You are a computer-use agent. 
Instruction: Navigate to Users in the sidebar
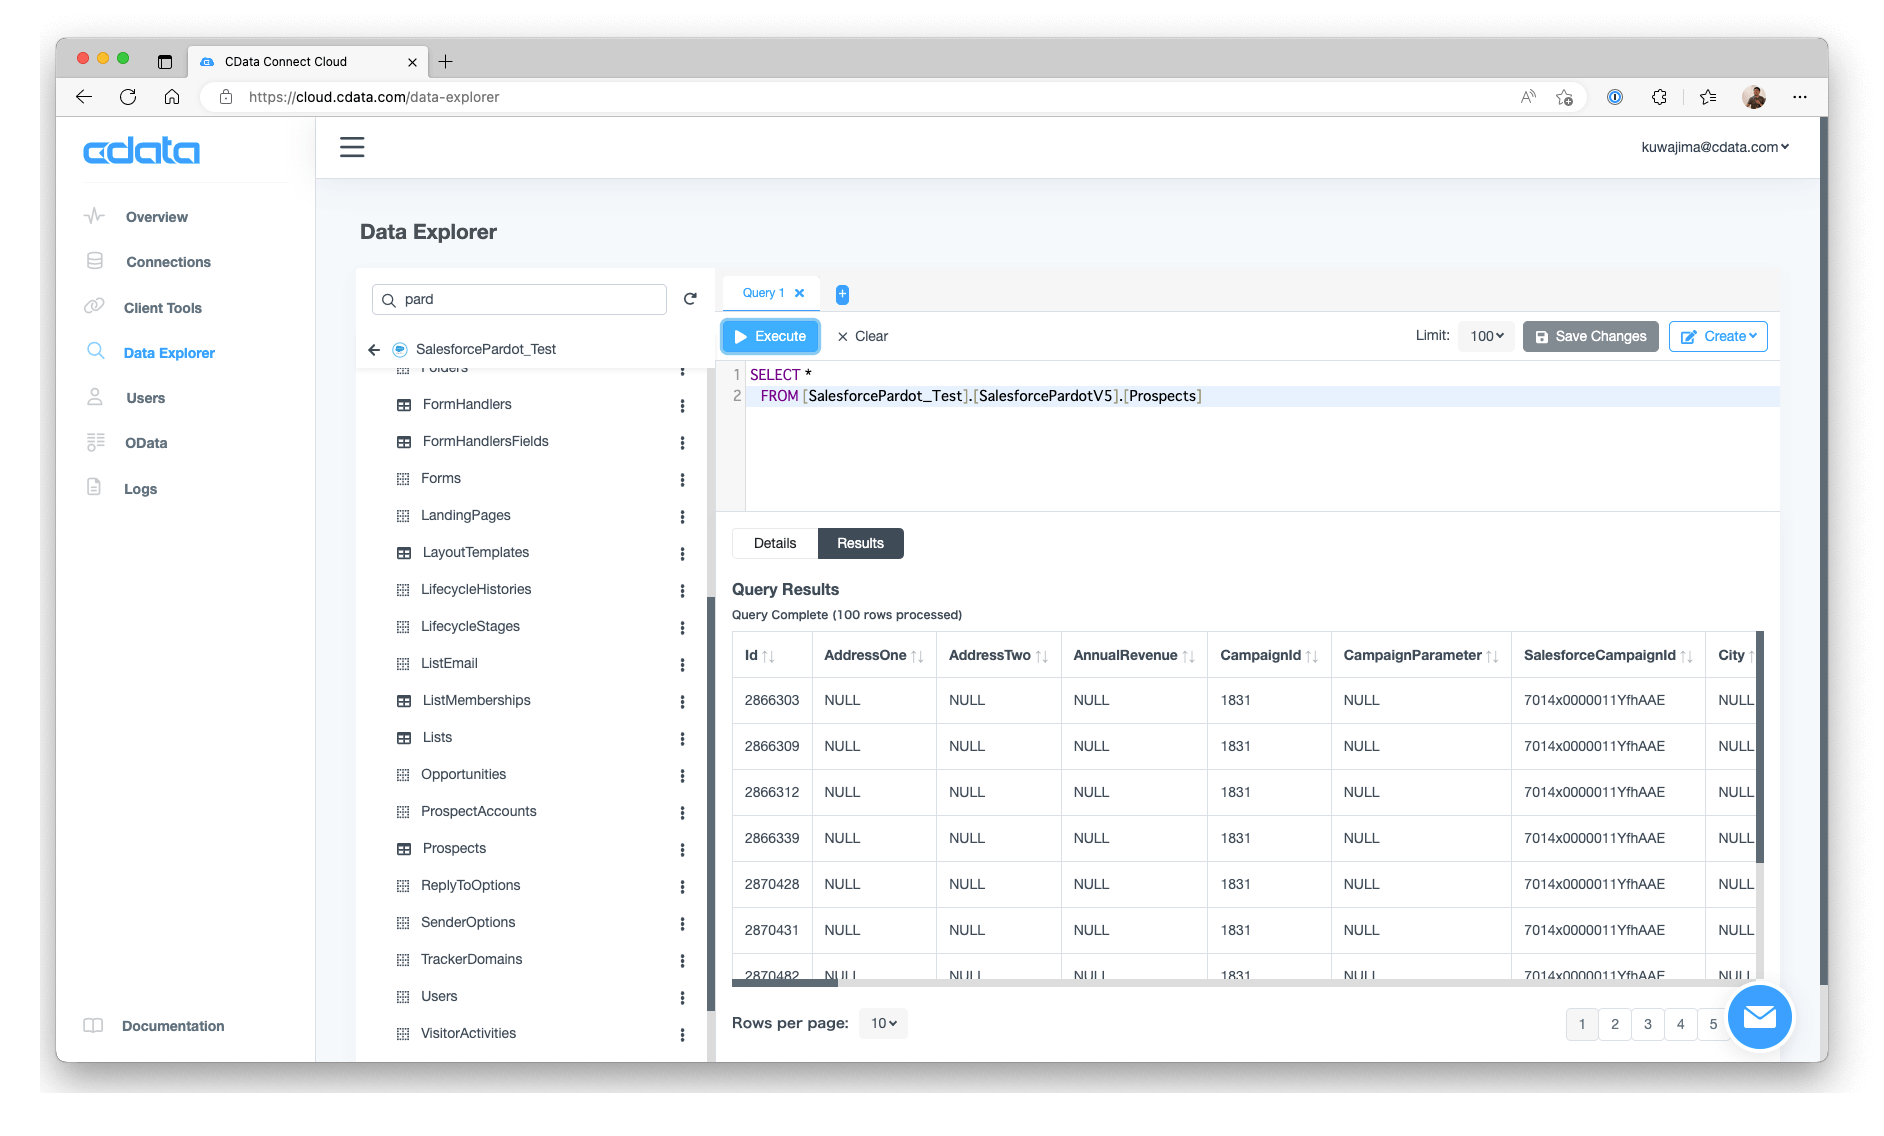(146, 399)
